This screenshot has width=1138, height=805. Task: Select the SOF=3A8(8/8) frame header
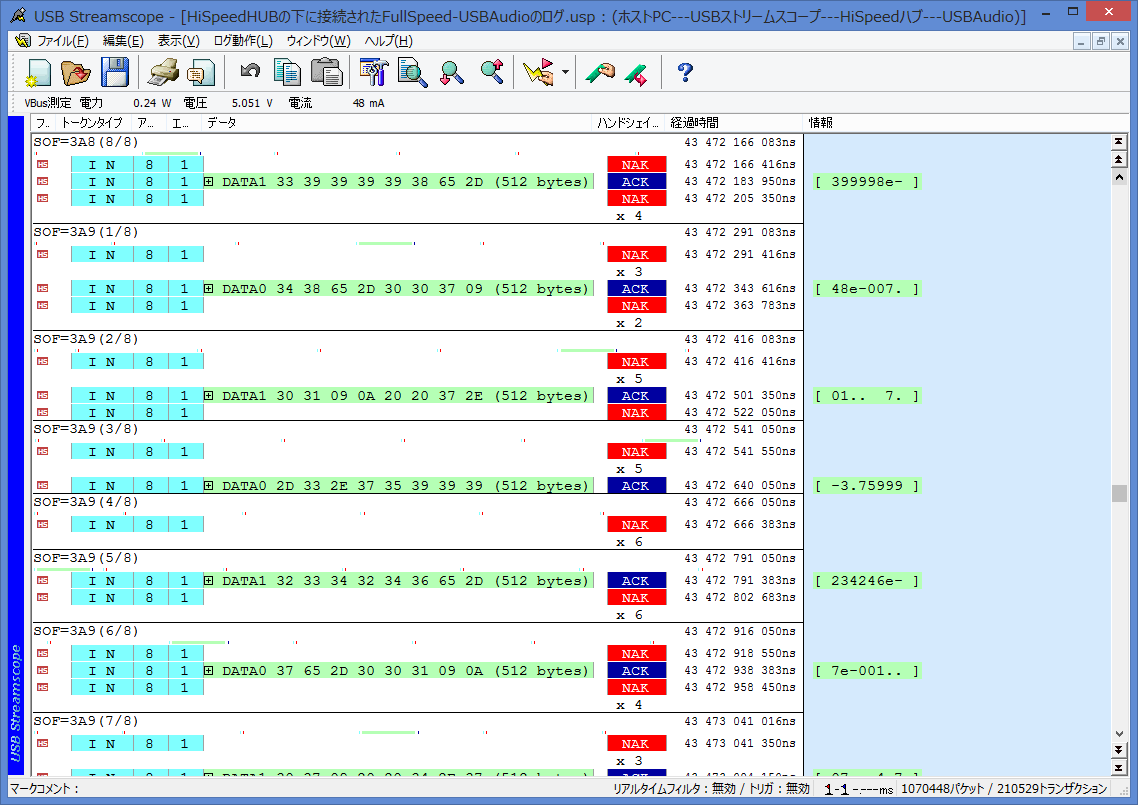(86, 142)
